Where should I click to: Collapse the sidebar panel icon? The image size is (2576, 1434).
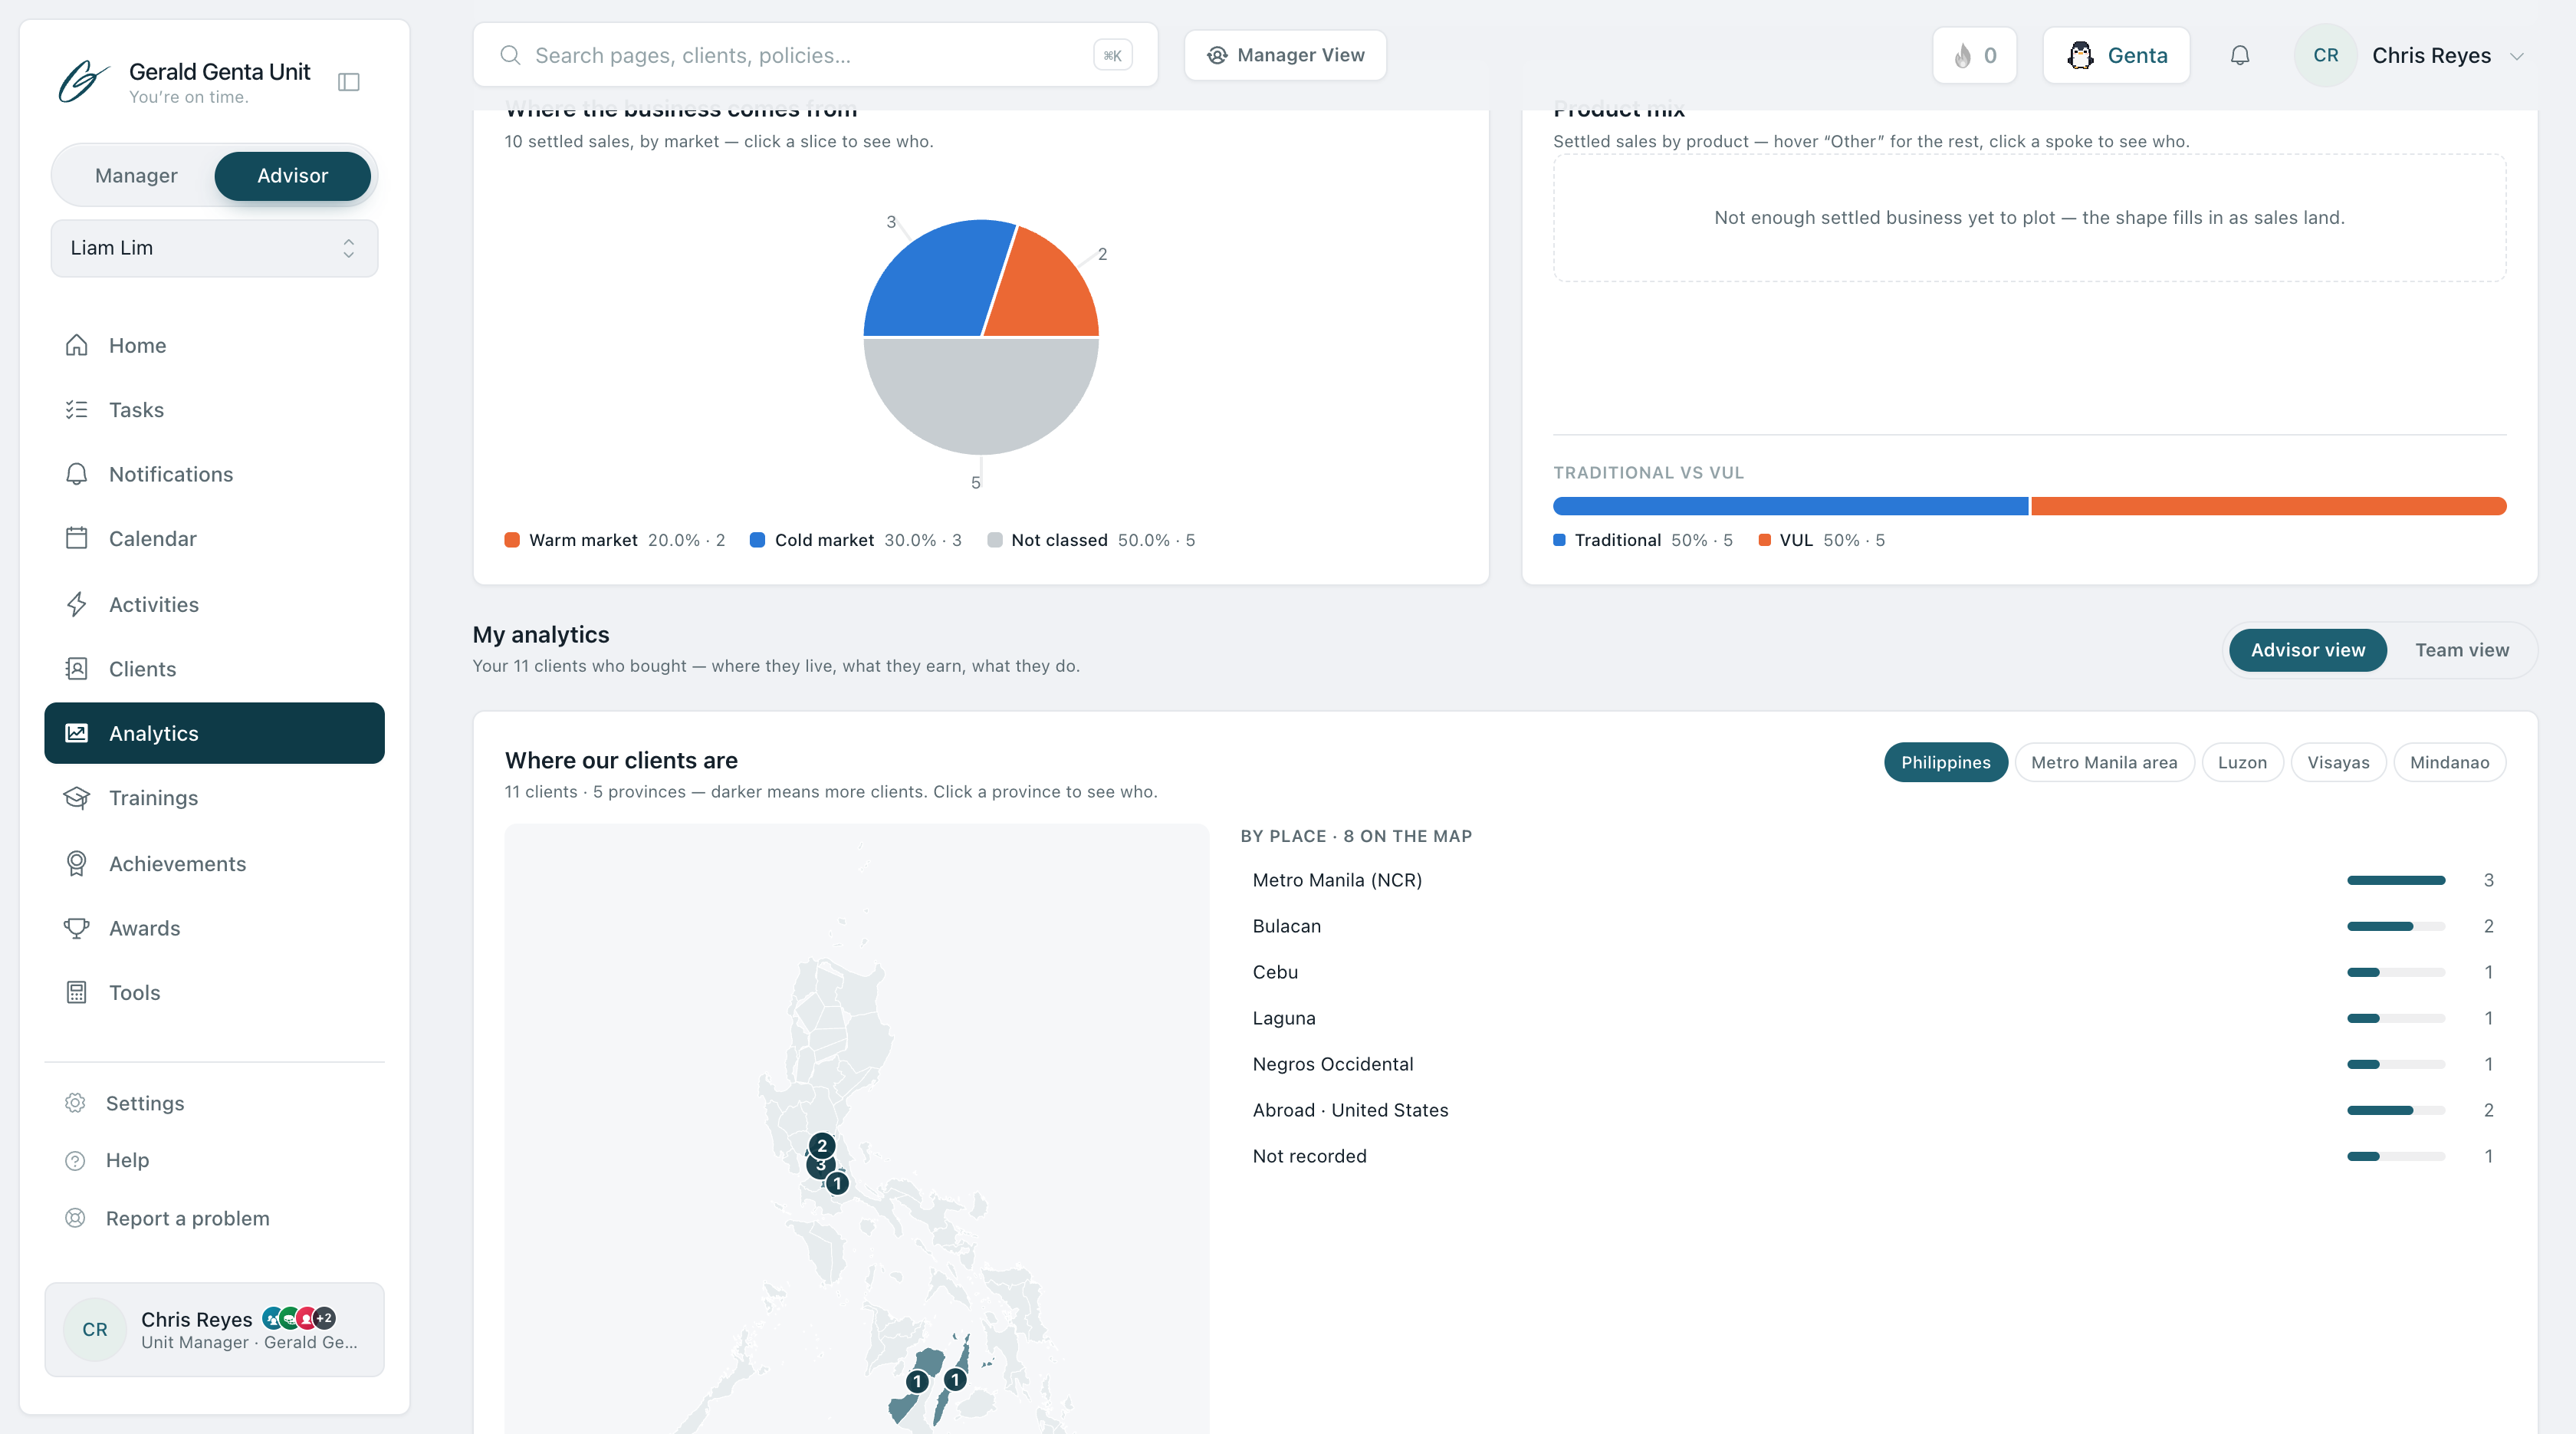click(x=348, y=82)
